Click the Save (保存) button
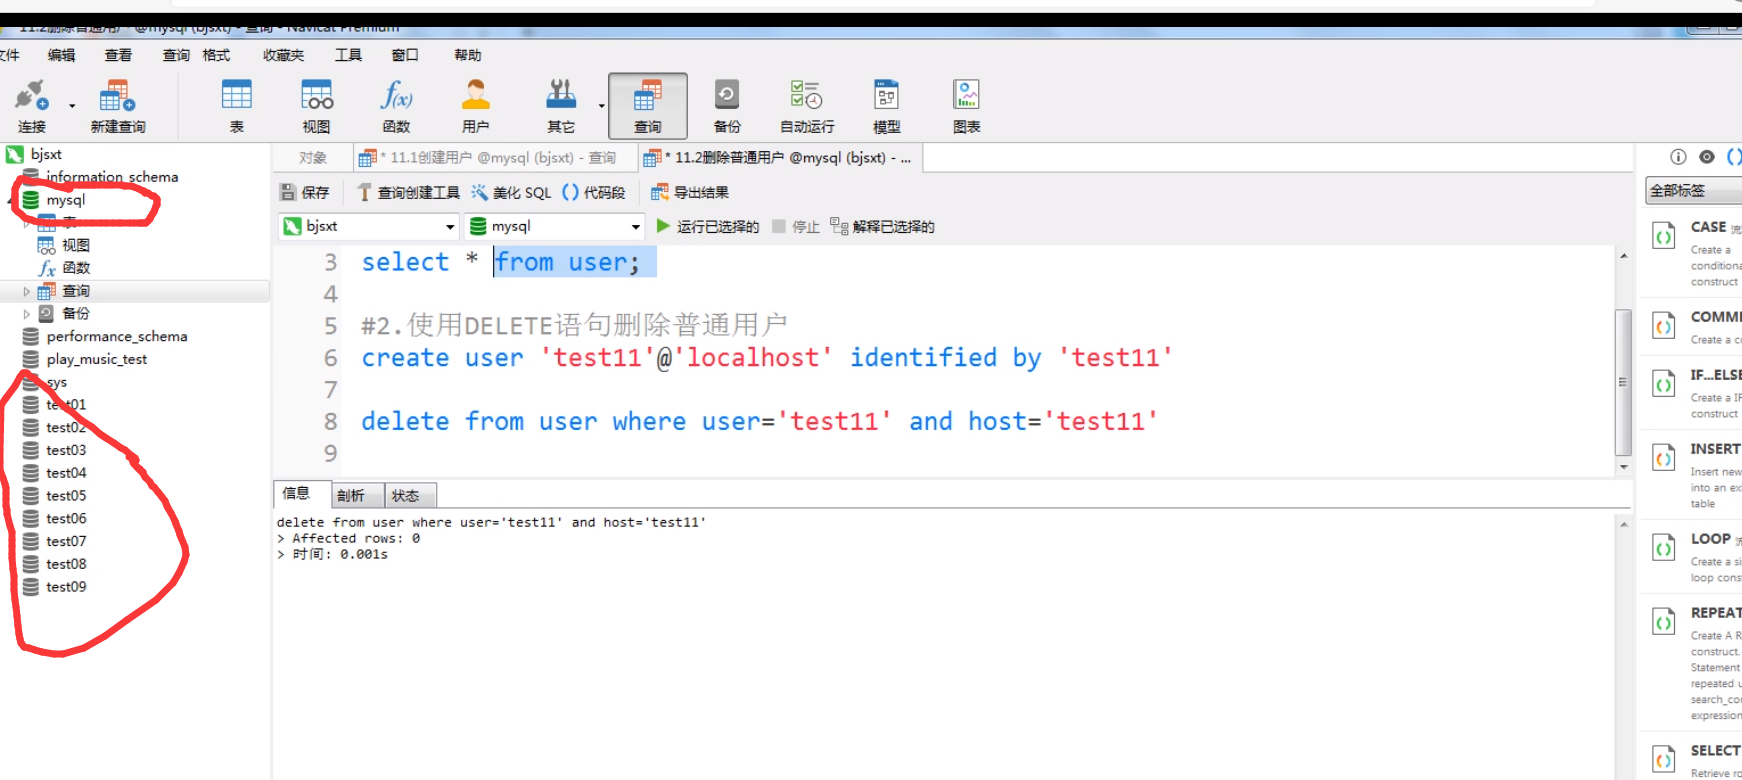Image resolution: width=1742 pixels, height=780 pixels. click(x=305, y=192)
